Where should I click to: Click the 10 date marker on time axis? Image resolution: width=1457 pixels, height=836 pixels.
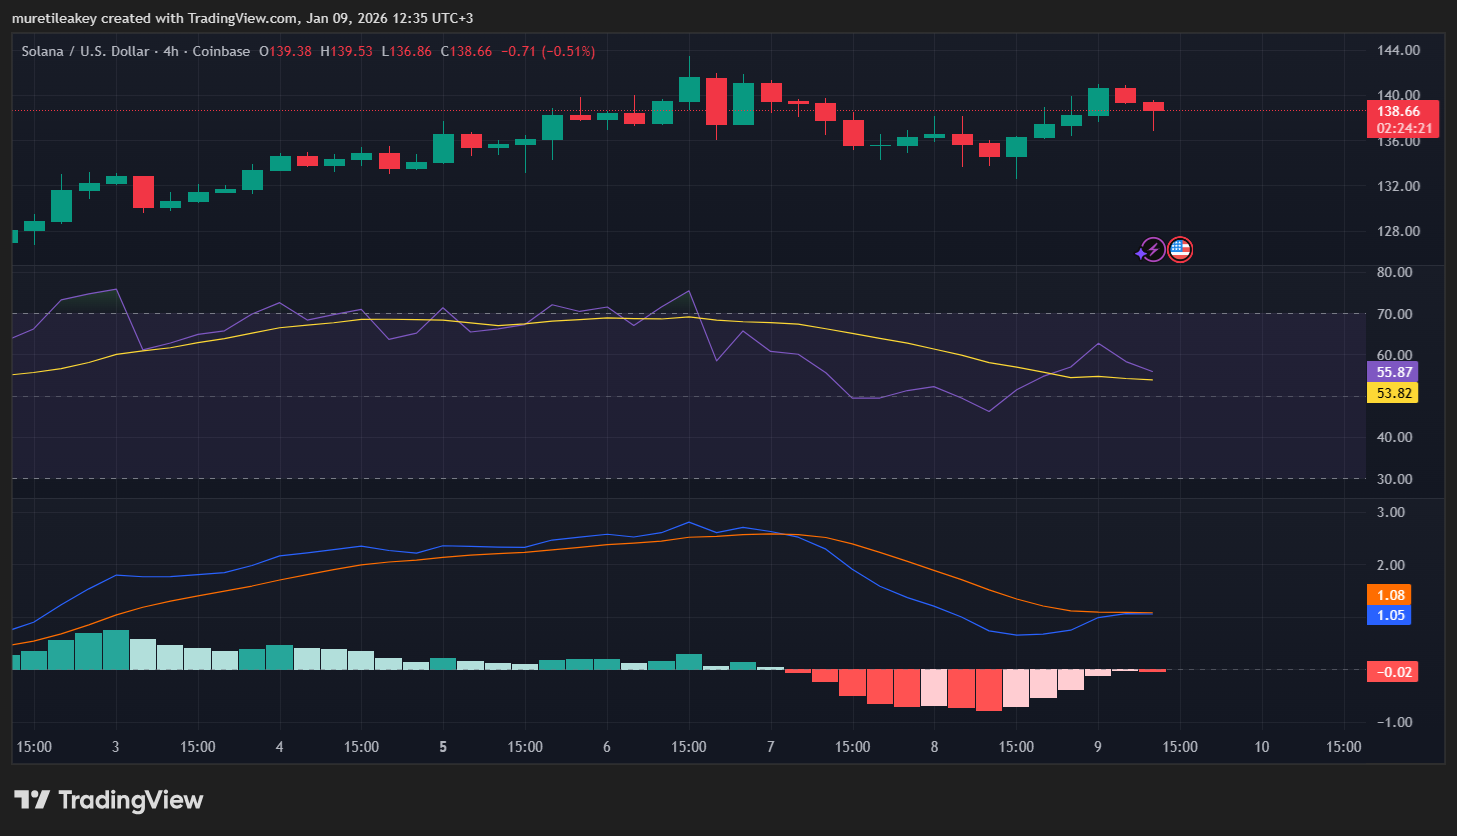coord(1261,747)
